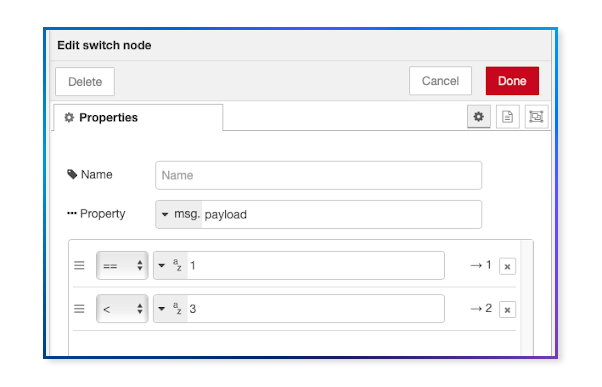Click the rules list scrollbar
The width and height of the screenshot is (602, 387).
pos(526,298)
